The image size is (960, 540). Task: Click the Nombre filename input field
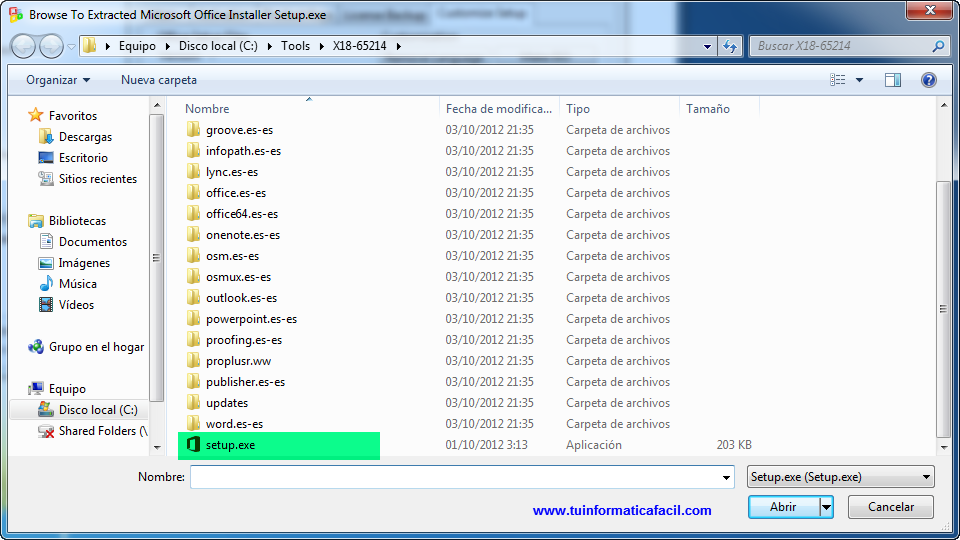click(x=456, y=477)
